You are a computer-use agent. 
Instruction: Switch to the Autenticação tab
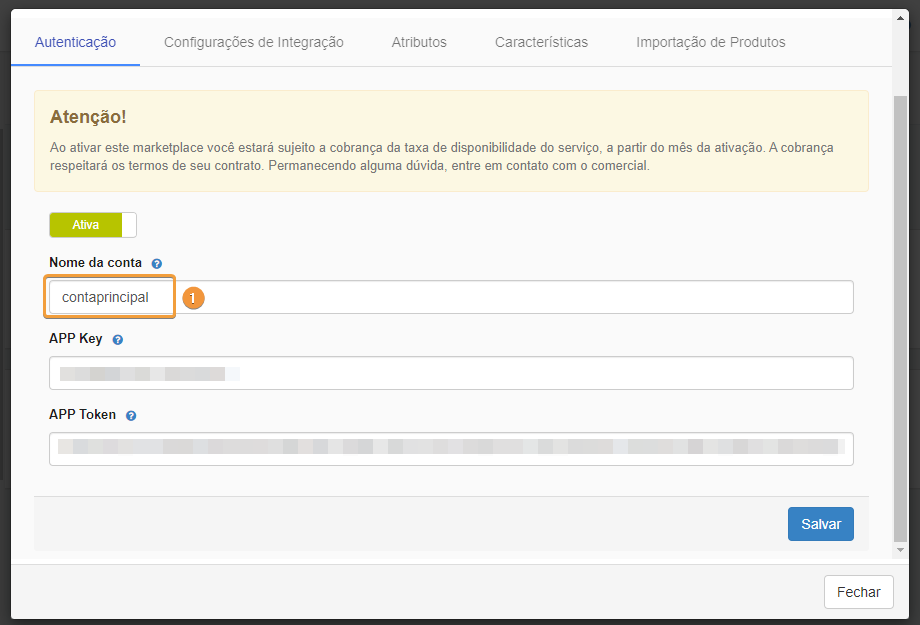tap(75, 42)
